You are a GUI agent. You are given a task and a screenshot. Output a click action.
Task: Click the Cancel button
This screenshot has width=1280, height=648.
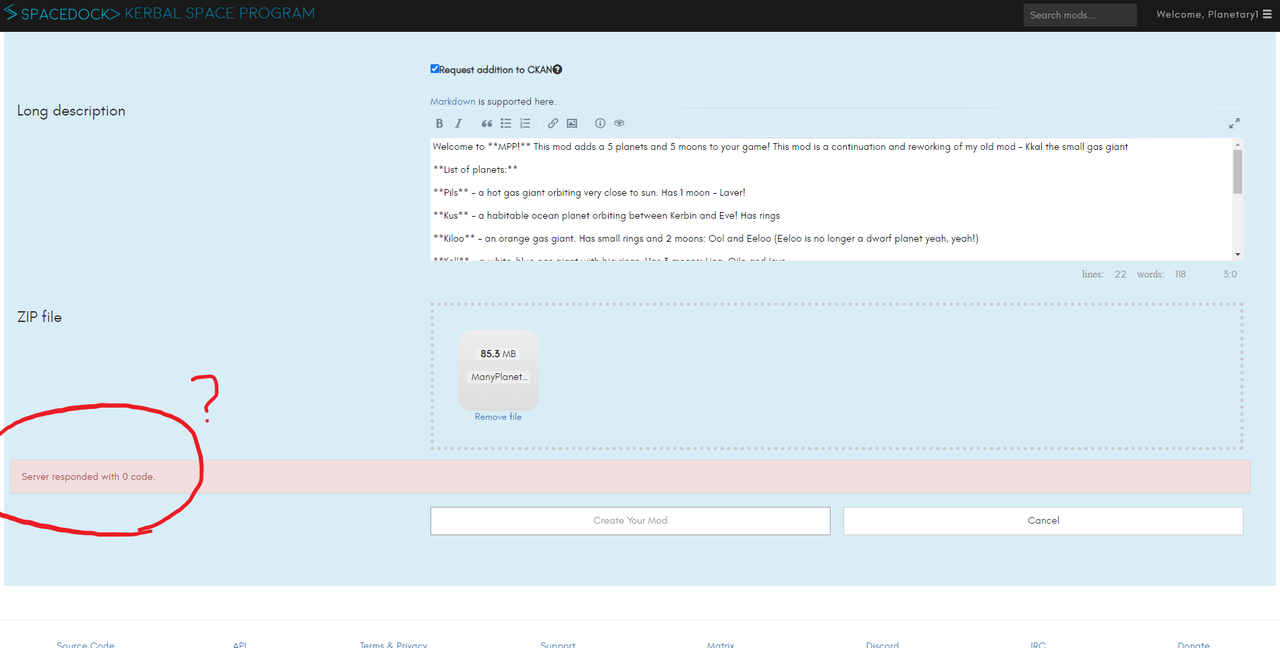click(1043, 520)
